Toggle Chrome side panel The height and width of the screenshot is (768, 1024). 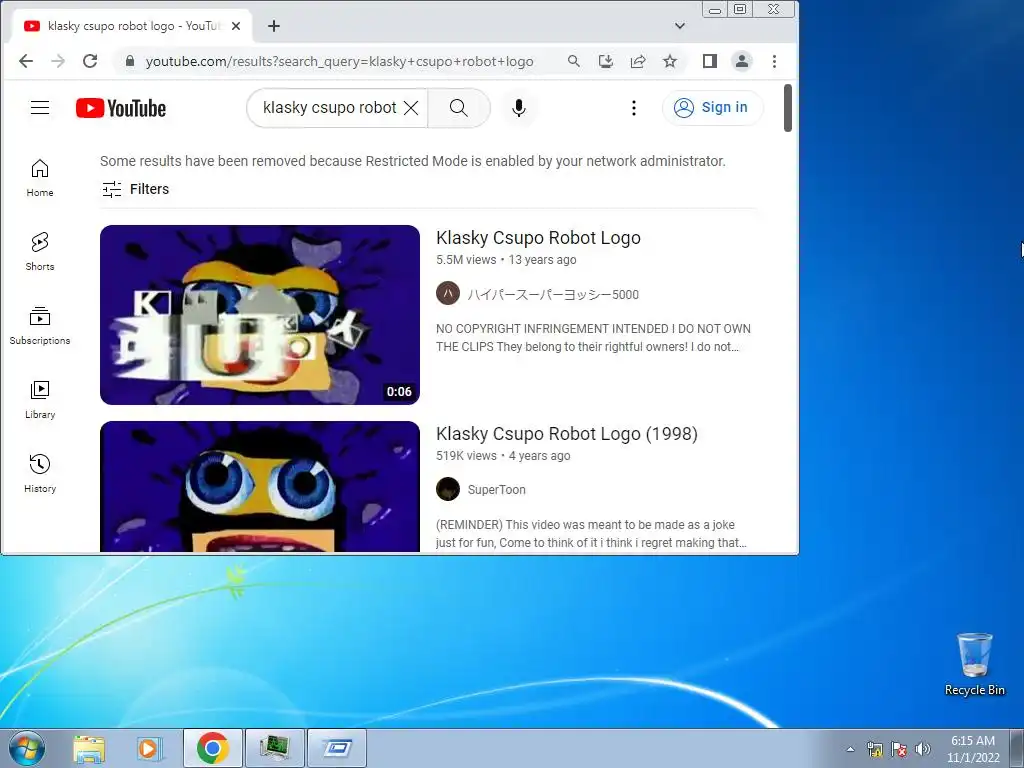(710, 61)
